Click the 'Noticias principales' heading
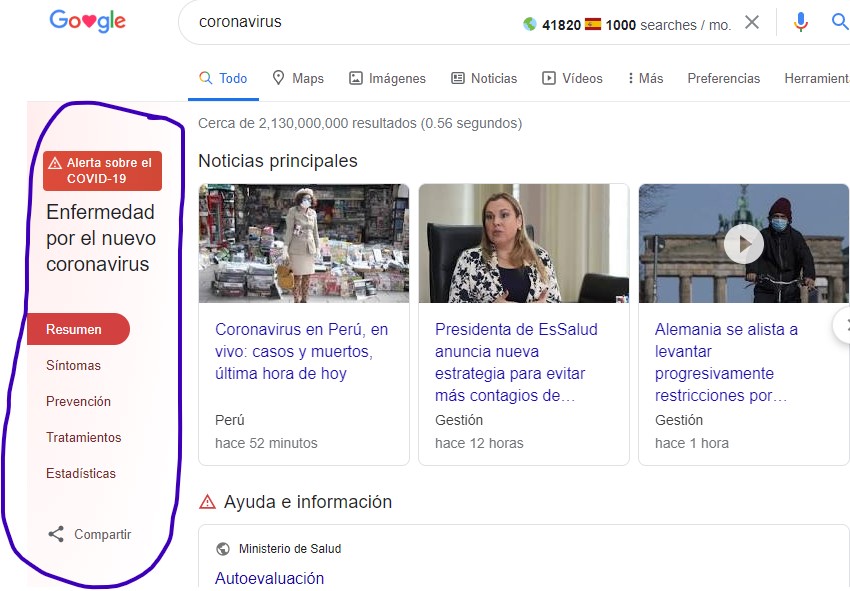 278,161
